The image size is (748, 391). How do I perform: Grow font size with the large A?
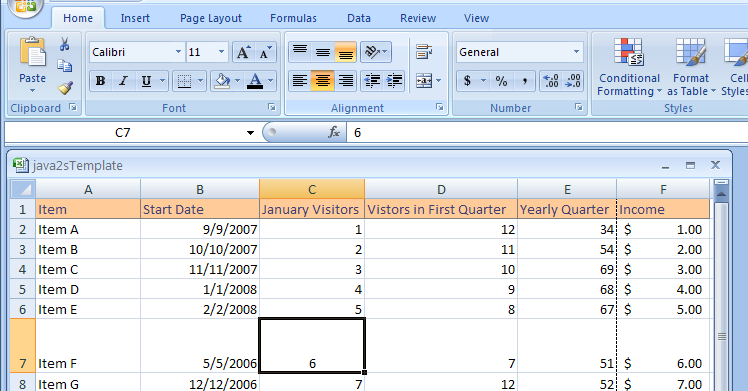(243, 52)
